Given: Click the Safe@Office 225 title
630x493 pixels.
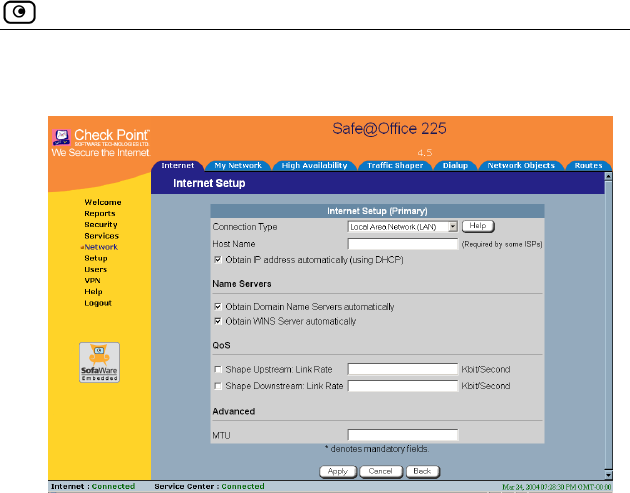Looking at the screenshot, I should 389,129.
